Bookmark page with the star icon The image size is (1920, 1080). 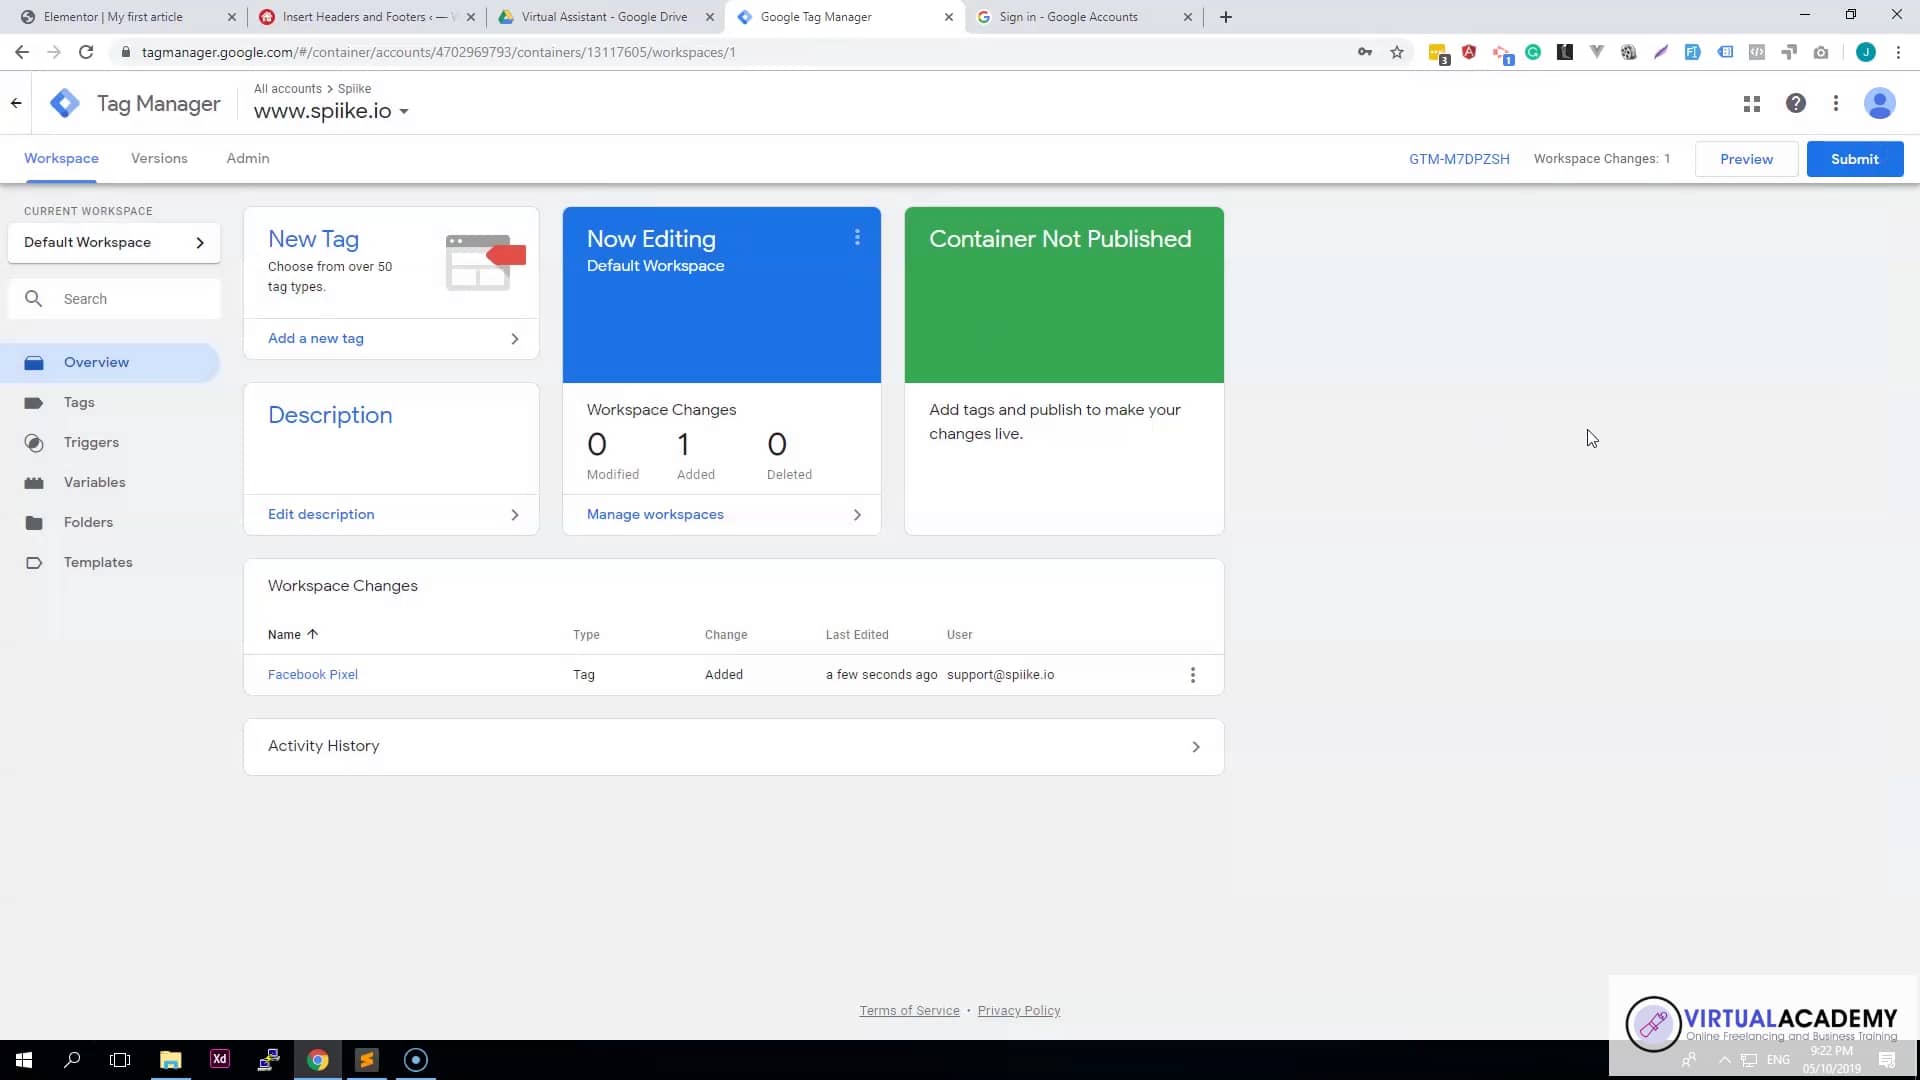[1397, 52]
